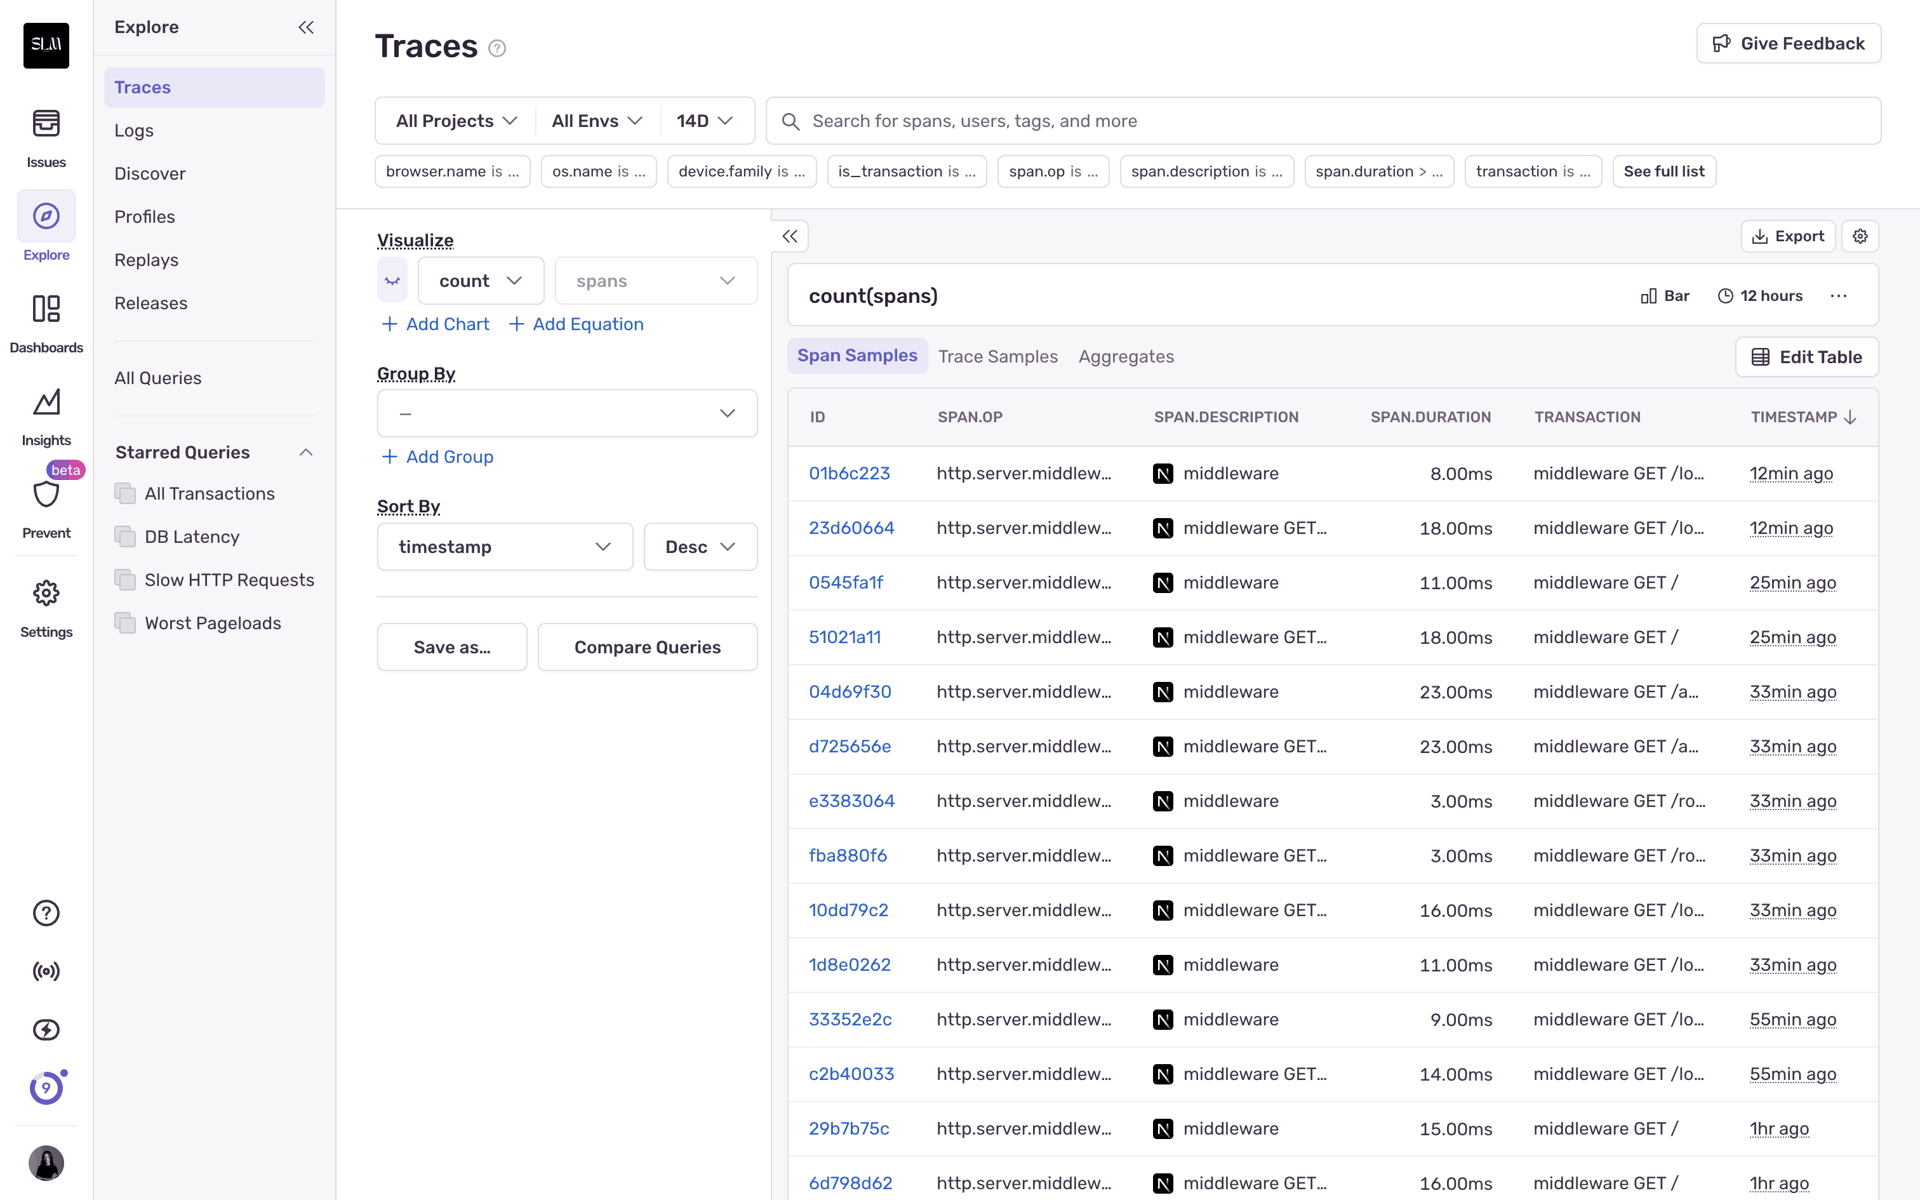
Task: Open the spans field dropdown
Action: [x=656, y=281]
